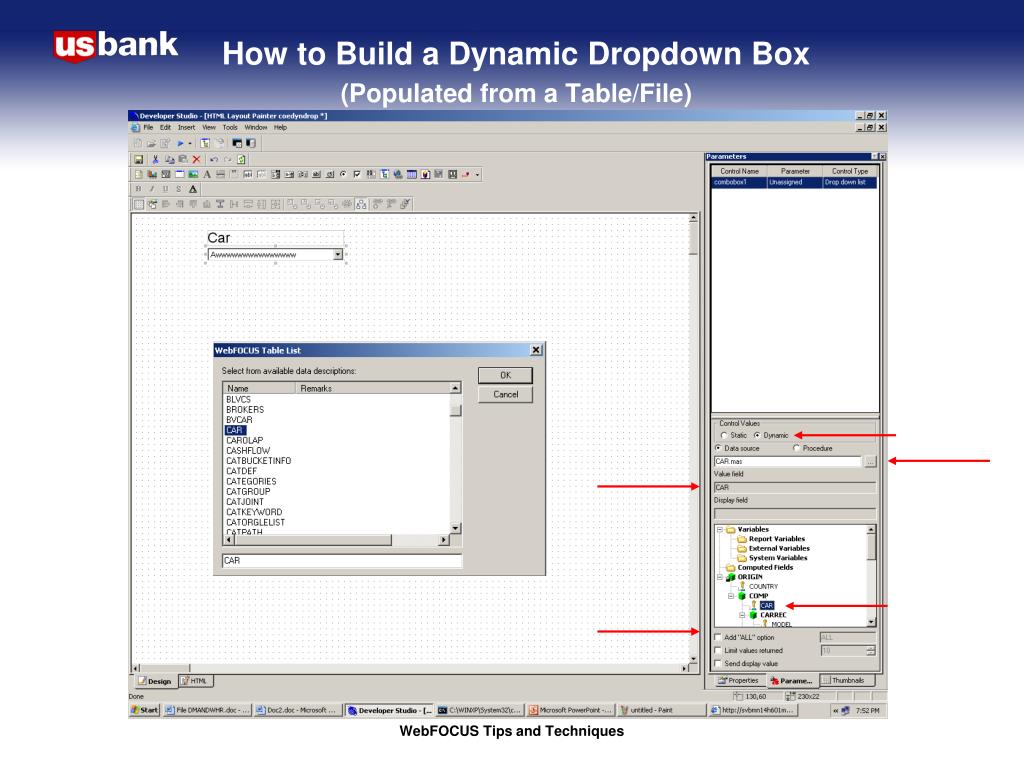The height and width of the screenshot is (768, 1024).
Task: Select the combobox1 row in Parameters list
Action: click(x=794, y=182)
